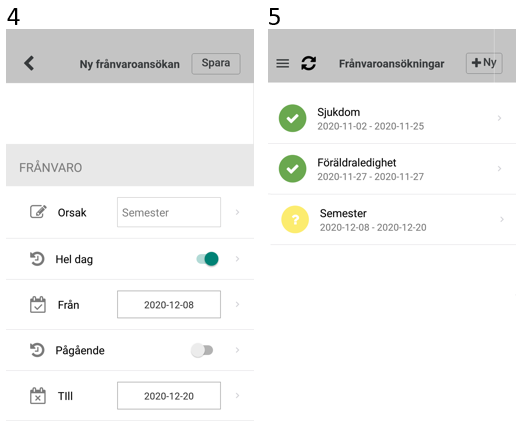The width and height of the screenshot is (523, 440).
Task: Open Sjukdom entry via its chevron
Action: coord(499,118)
